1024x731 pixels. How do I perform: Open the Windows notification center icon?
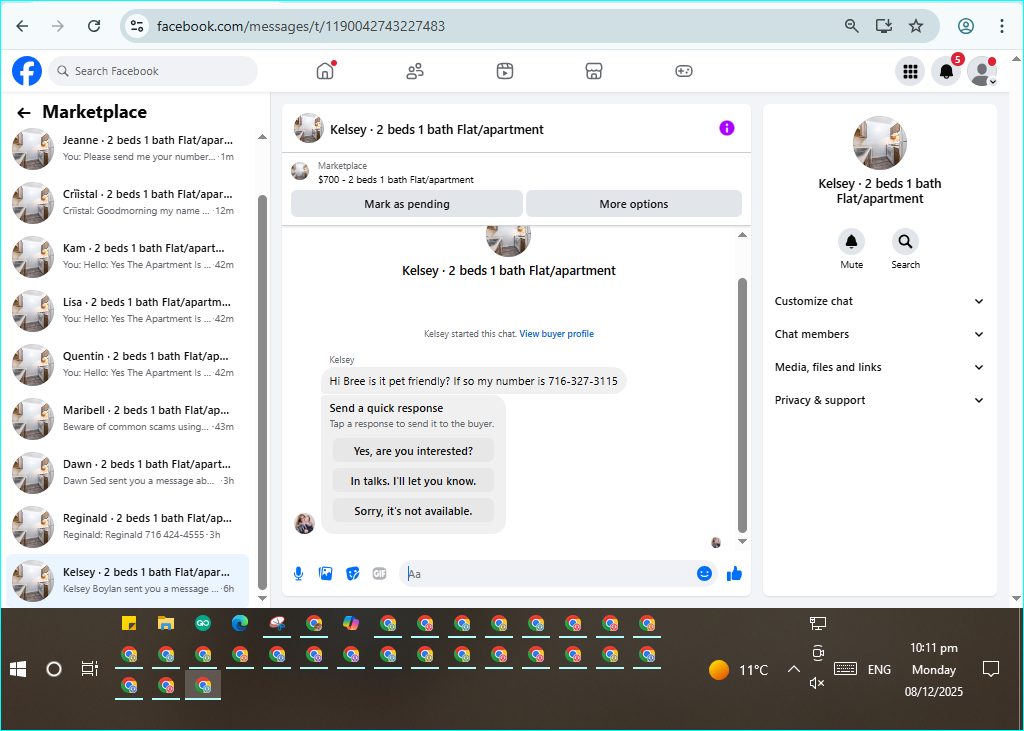click(x=991, y=669)
